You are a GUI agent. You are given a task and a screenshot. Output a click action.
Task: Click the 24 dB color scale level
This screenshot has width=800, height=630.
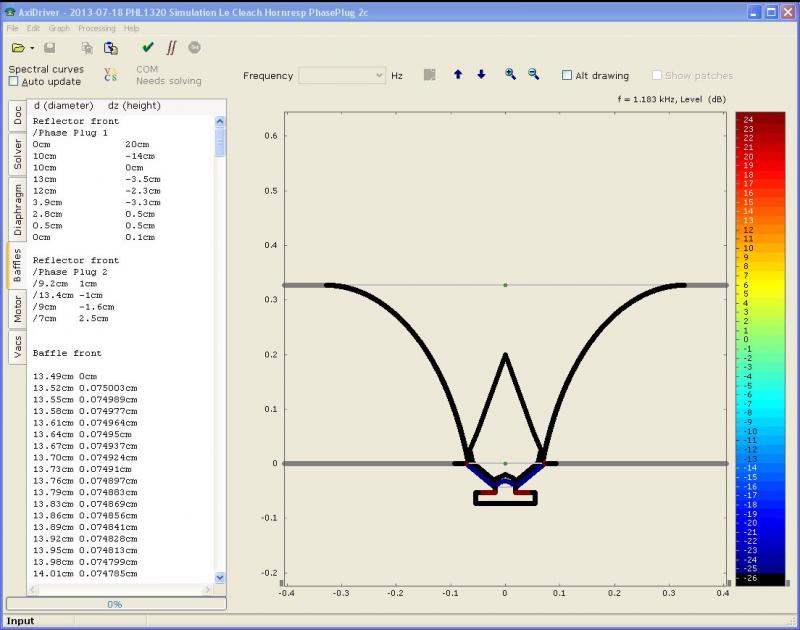[x=748, y=119]
